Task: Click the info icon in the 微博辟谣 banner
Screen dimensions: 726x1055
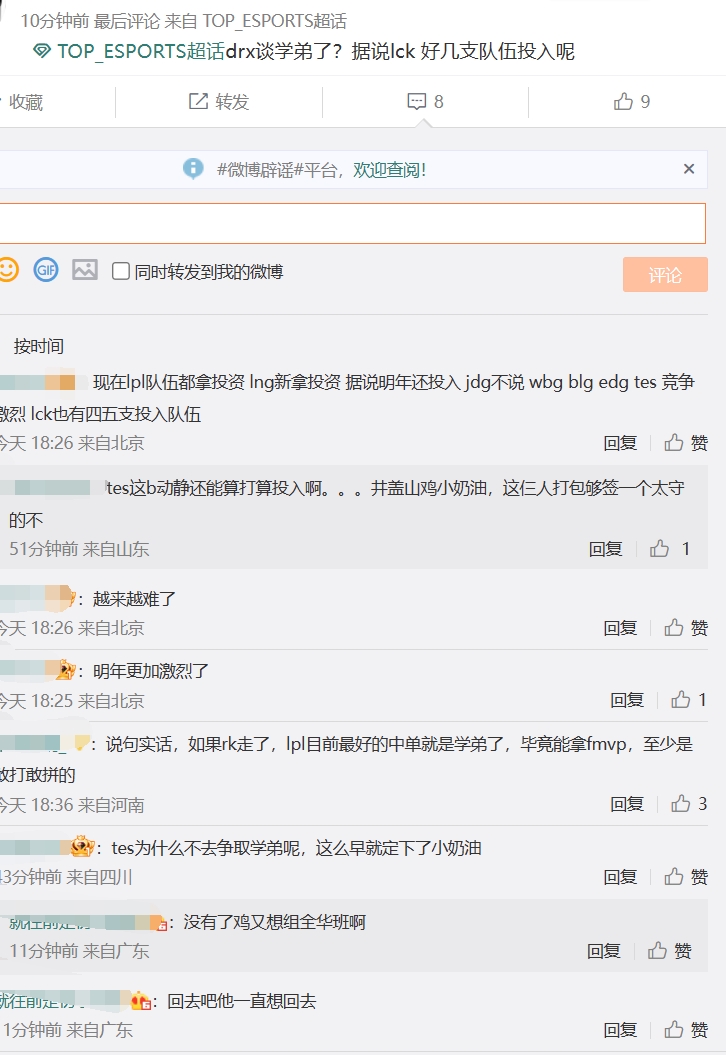Action: coord(193,168)
